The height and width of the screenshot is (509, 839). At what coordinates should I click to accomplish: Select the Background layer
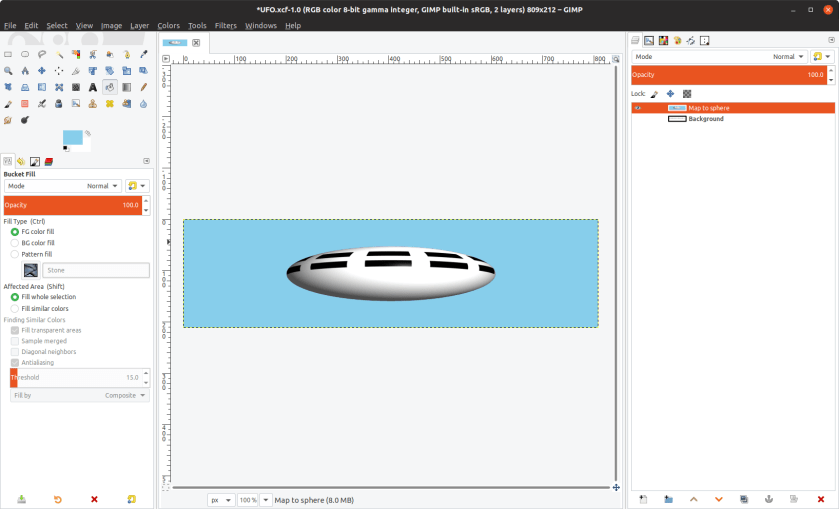[x=705, y=119]
